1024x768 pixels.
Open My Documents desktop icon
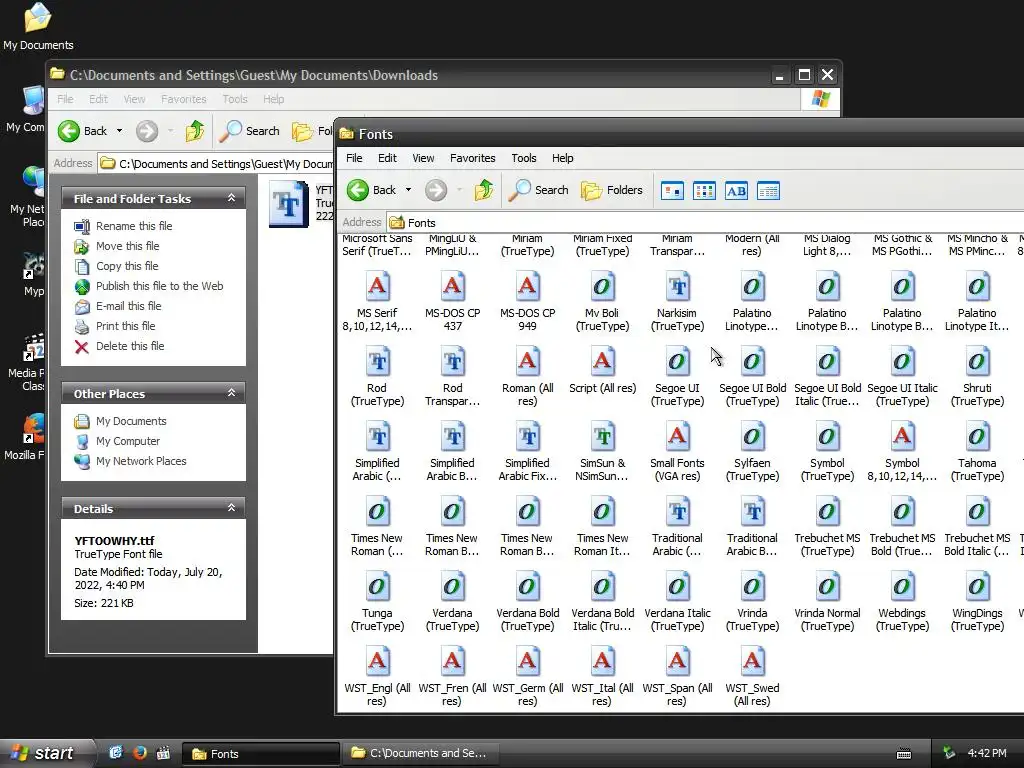coord(38,27)
